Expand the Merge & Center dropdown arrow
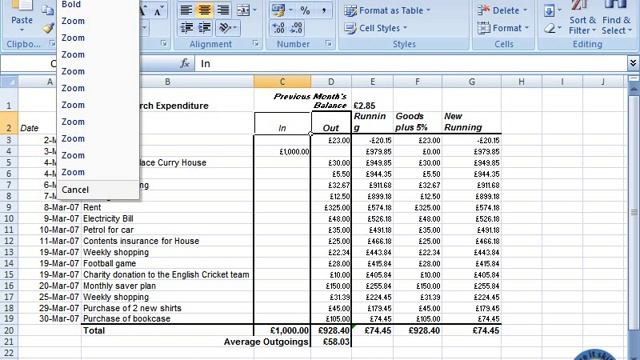 coord(255,10)
